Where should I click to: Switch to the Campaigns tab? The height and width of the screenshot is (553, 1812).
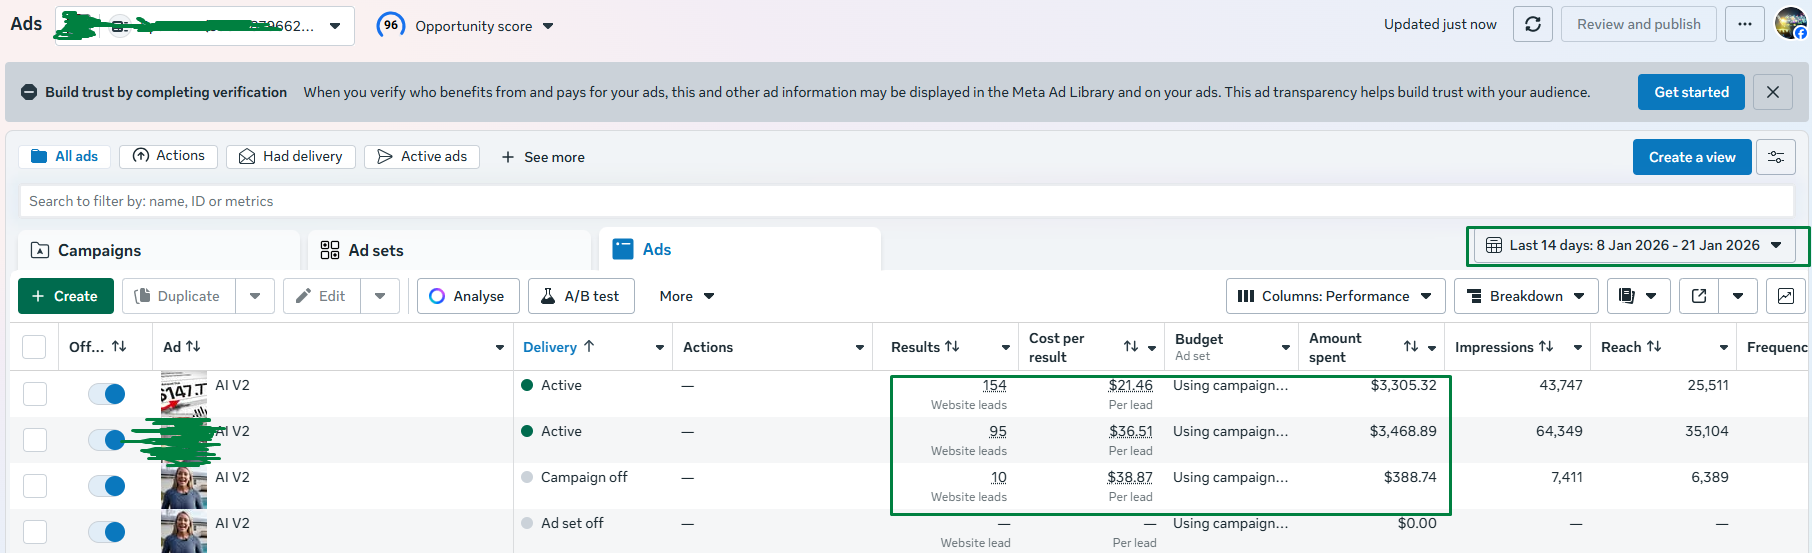coord(158,250)
